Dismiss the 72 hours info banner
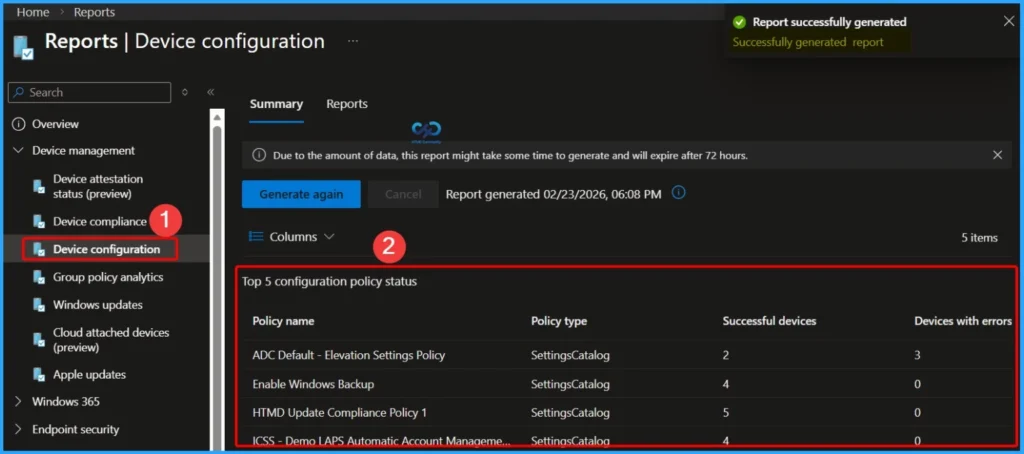The height and width of the screenshot is (454, 1024). click(997, 155)
